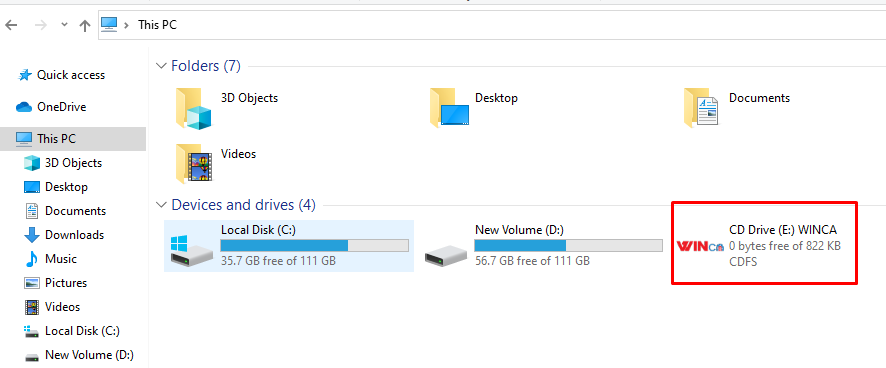The width and height of the screenshot is (886, 368).
Task: Open New Volume (D:) in navigation pane
Action: [89, 355]
